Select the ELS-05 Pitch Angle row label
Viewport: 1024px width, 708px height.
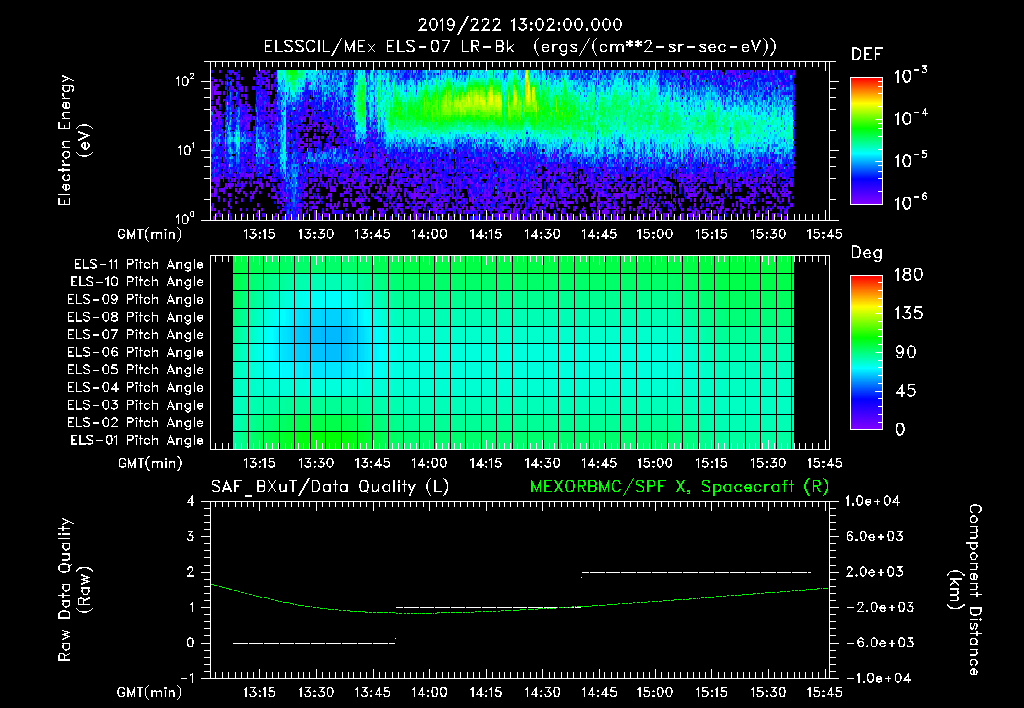tap(136, 370)
